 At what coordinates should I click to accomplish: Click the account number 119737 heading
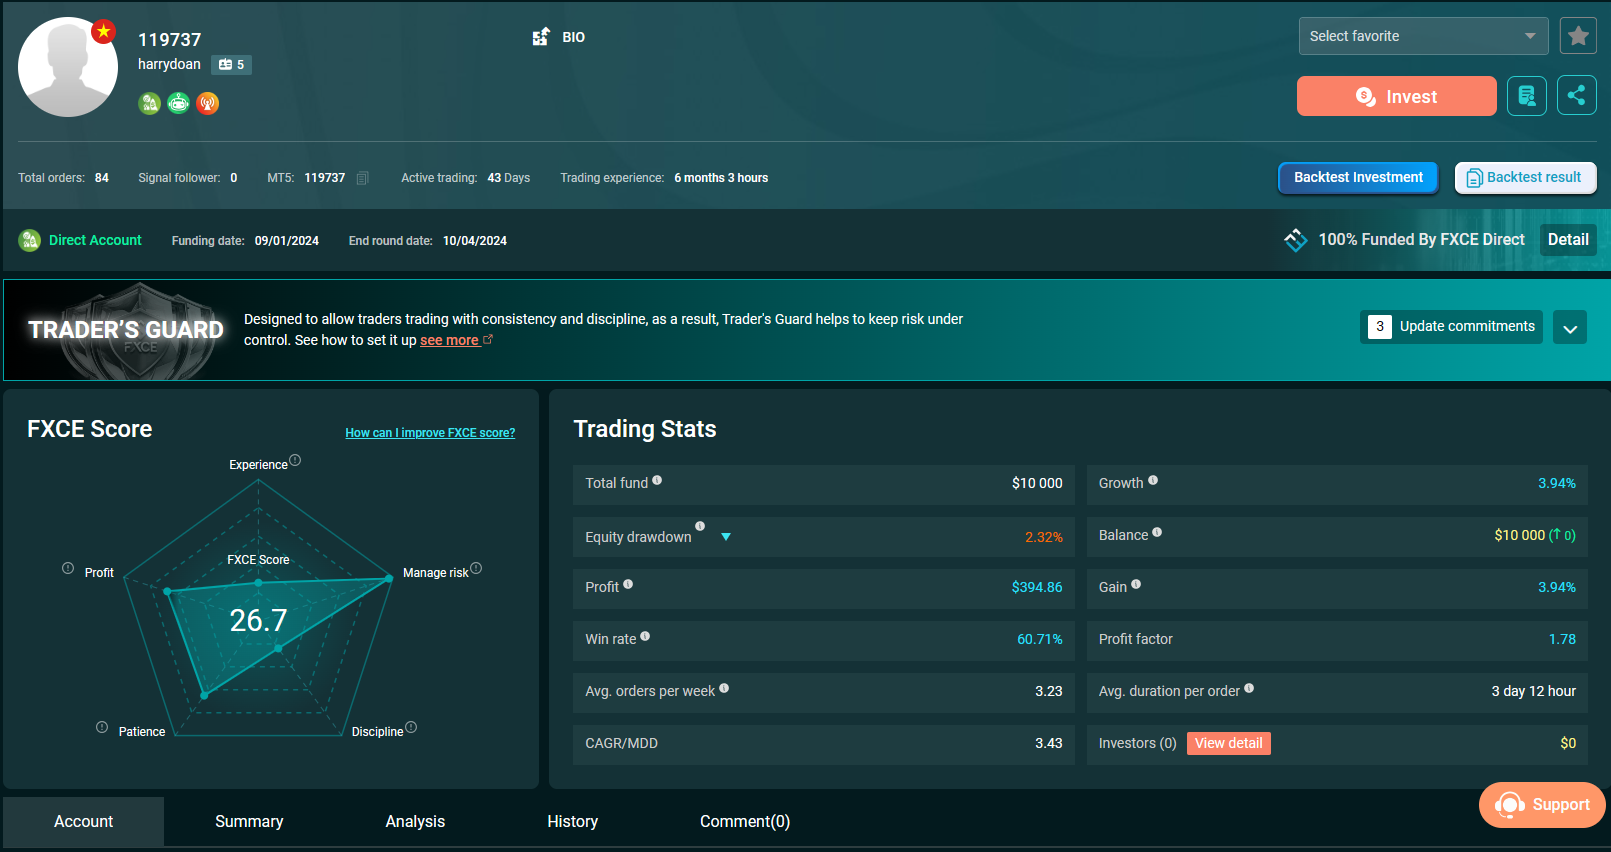point(170,40)
